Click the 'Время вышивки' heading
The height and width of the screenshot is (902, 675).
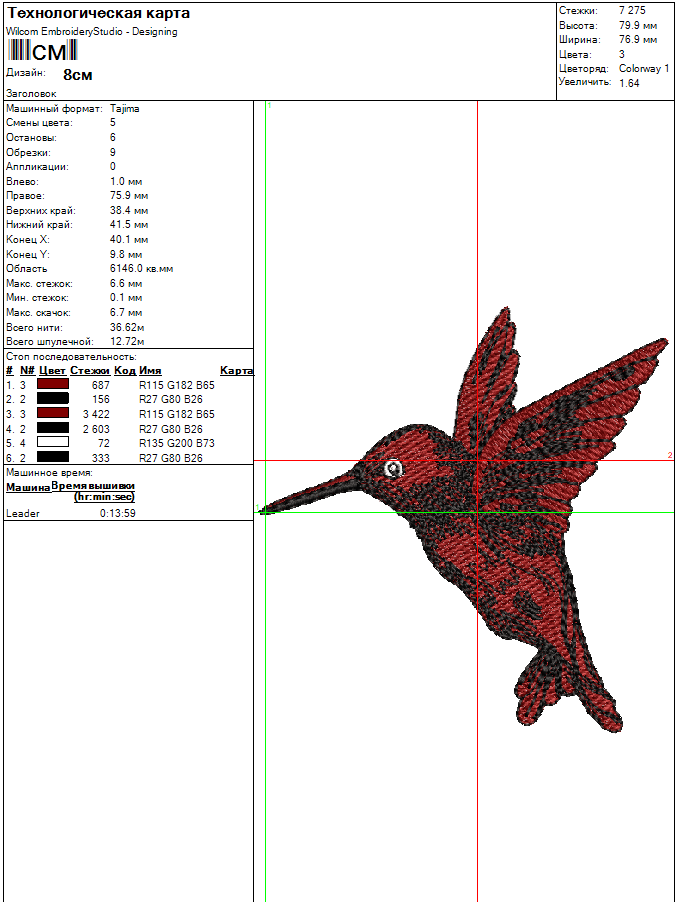tap(93, 486)
